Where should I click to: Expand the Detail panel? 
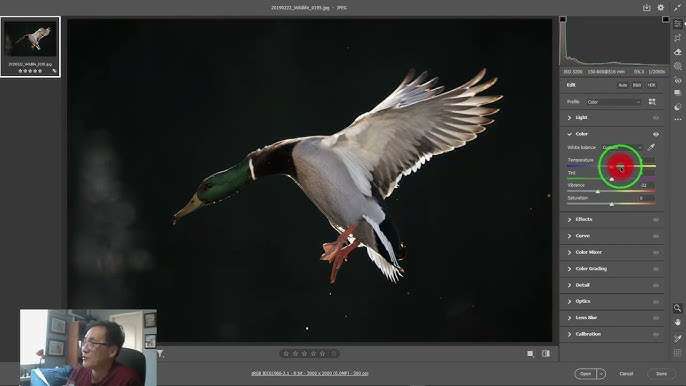click(x=569, y=285)
